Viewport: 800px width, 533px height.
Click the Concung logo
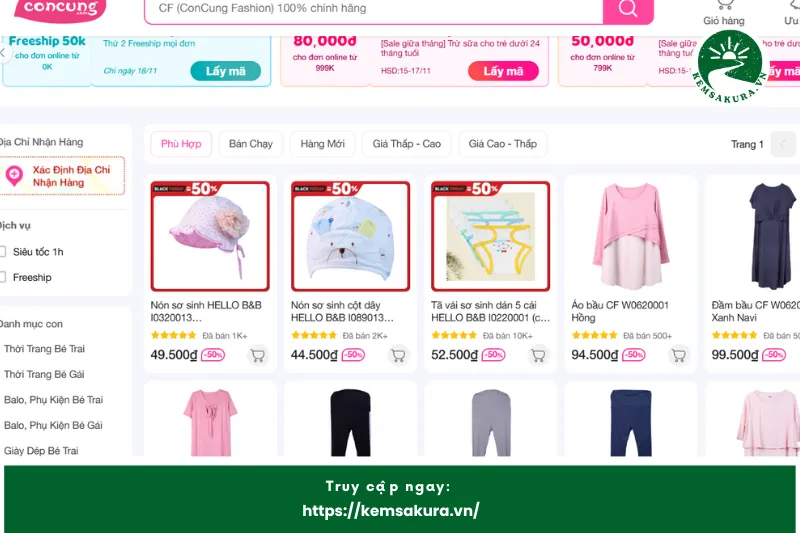click(61, 9)
